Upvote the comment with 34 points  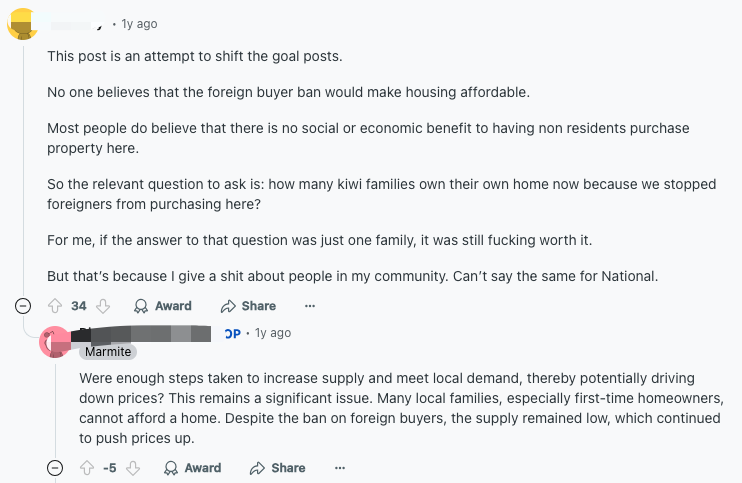coord(55,306)
